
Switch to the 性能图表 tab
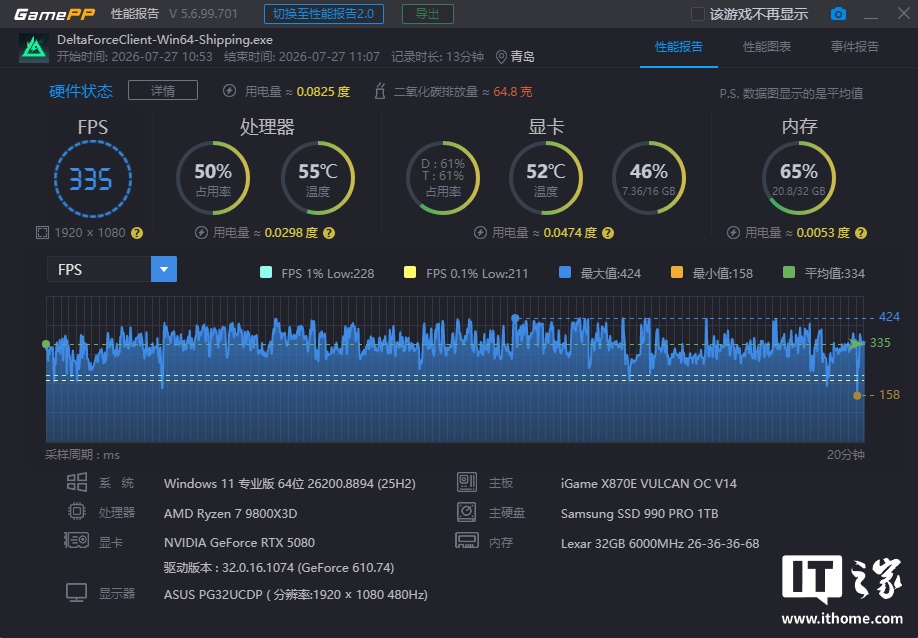pyautogui.click(x=767, y=47)
